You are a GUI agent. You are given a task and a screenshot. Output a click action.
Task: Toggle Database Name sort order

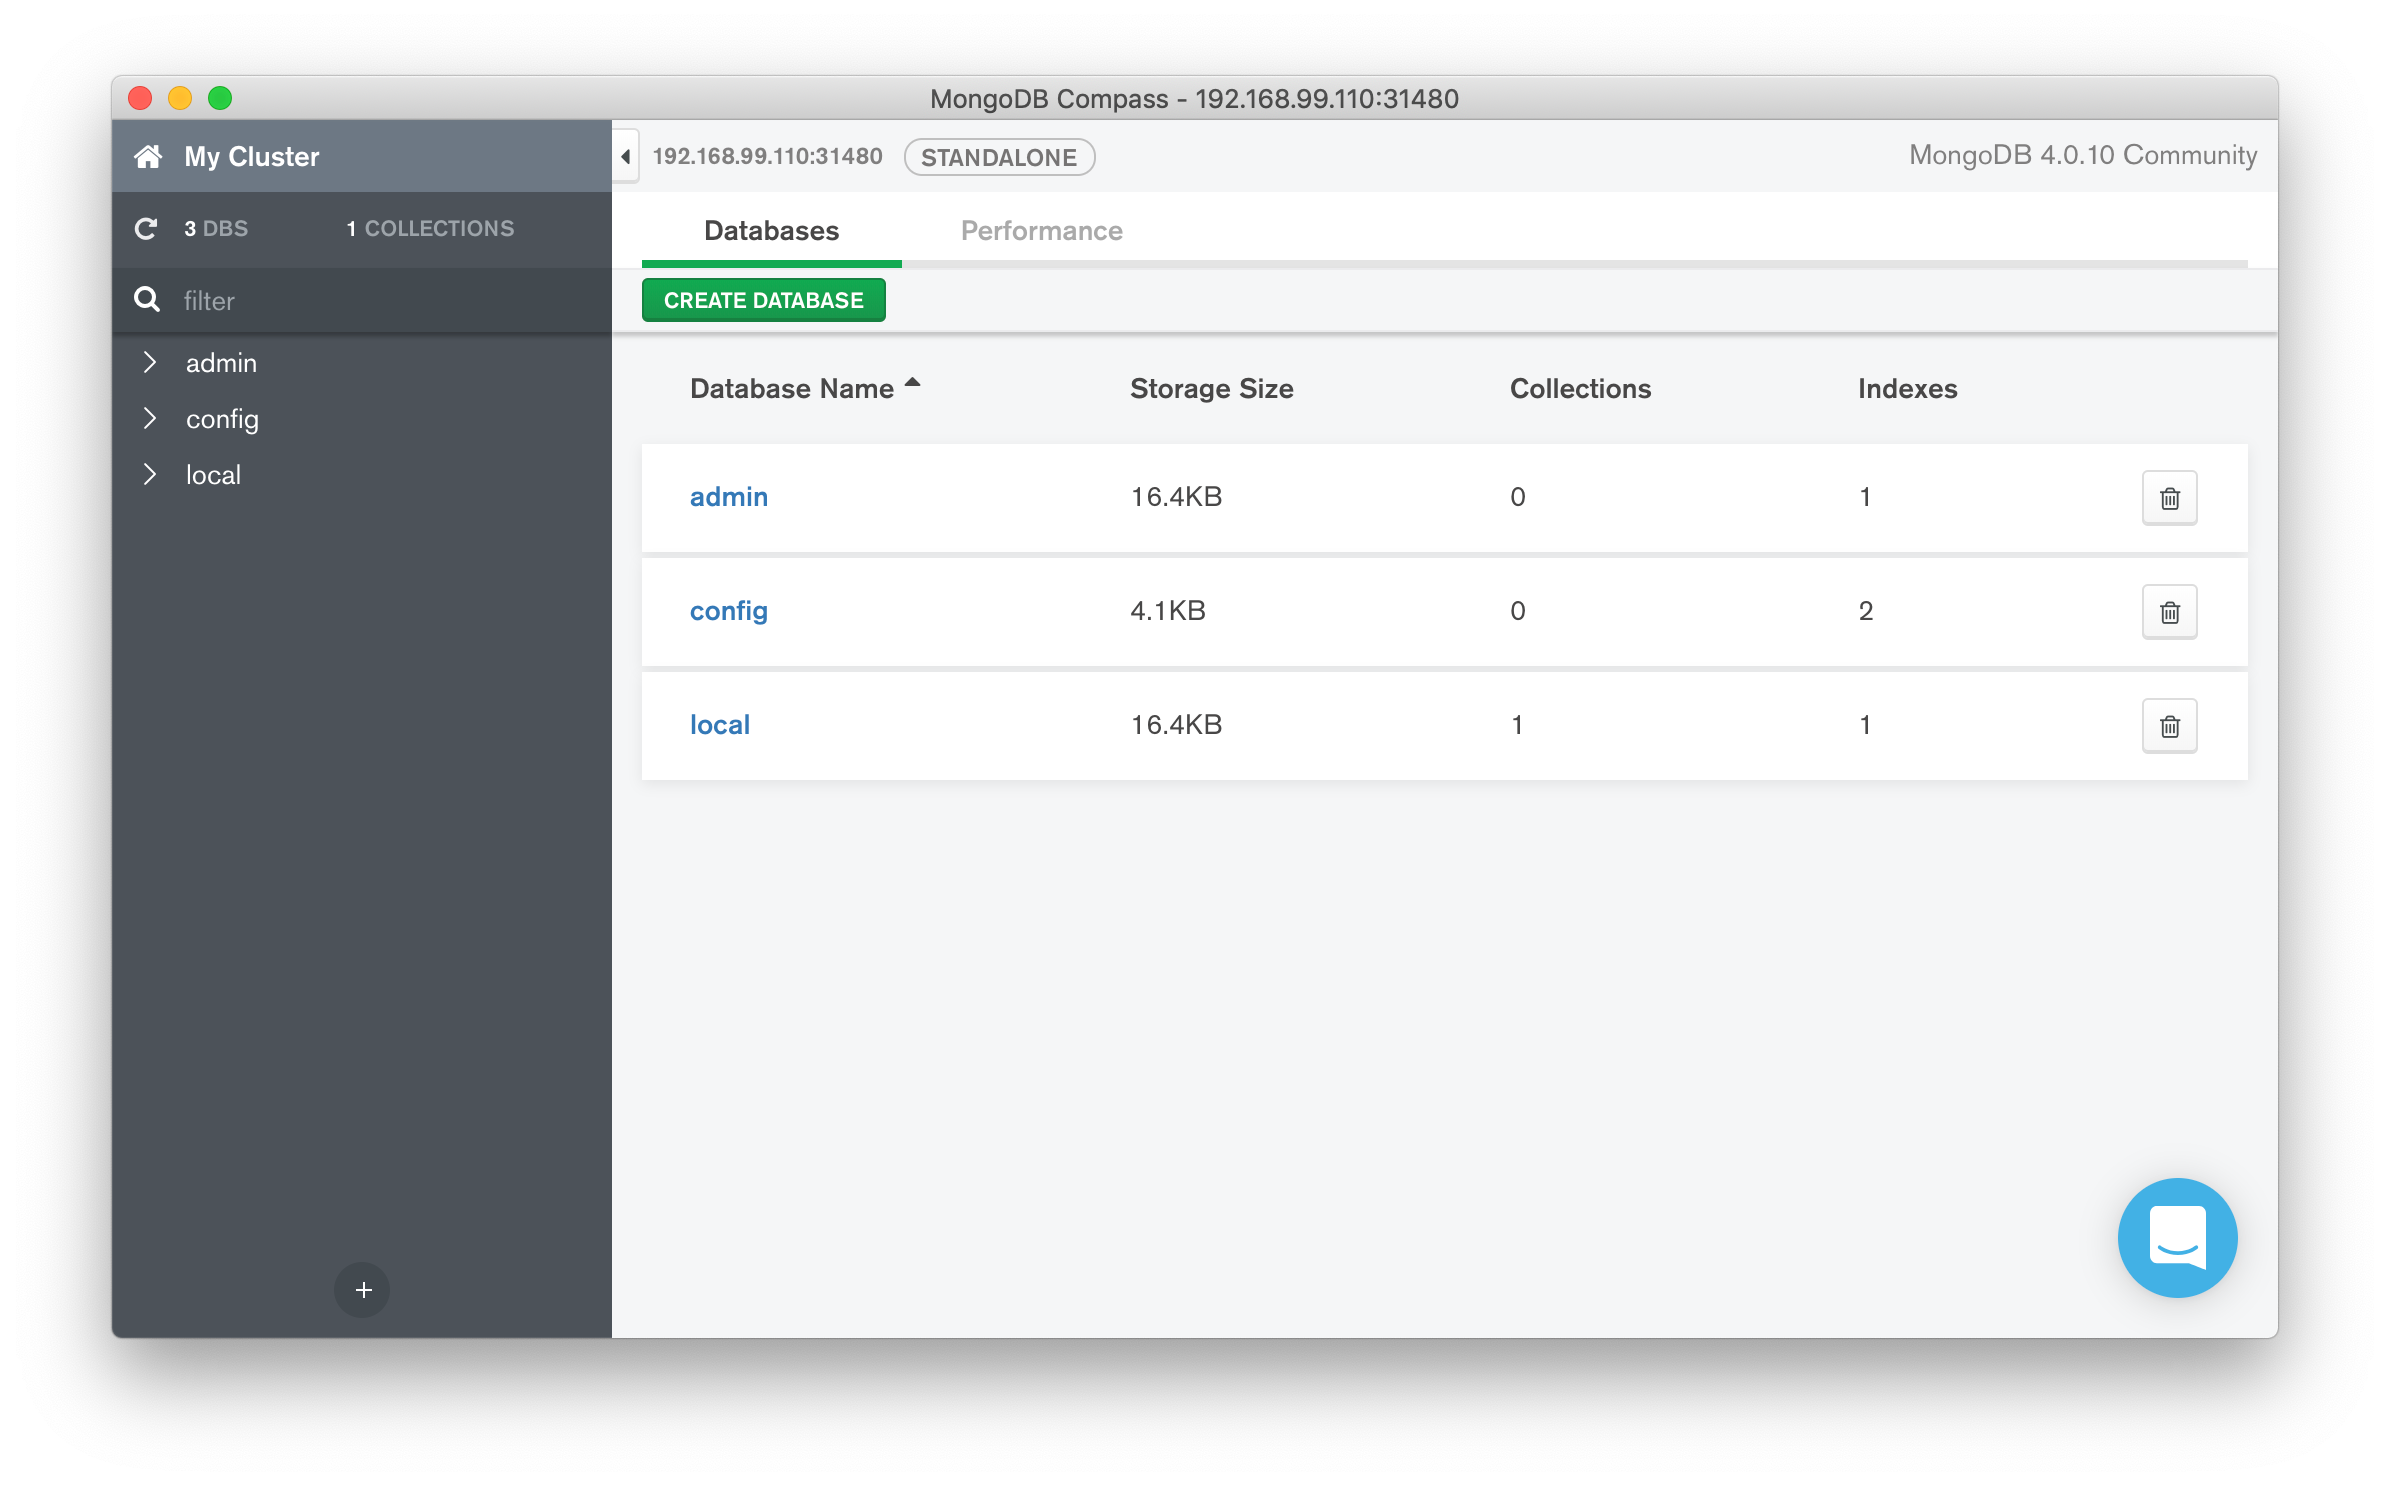point(805,388)
